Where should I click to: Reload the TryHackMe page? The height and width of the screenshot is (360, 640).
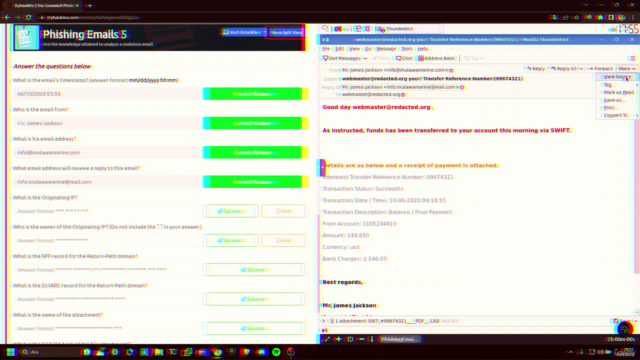pyautogui.click(x=28, y=18)
